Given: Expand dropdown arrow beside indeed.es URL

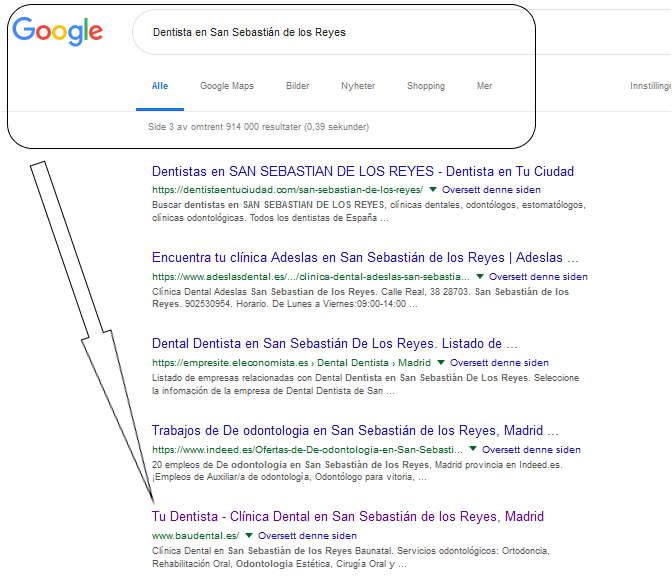Looking at the screenshot, I should coord(473,449).
